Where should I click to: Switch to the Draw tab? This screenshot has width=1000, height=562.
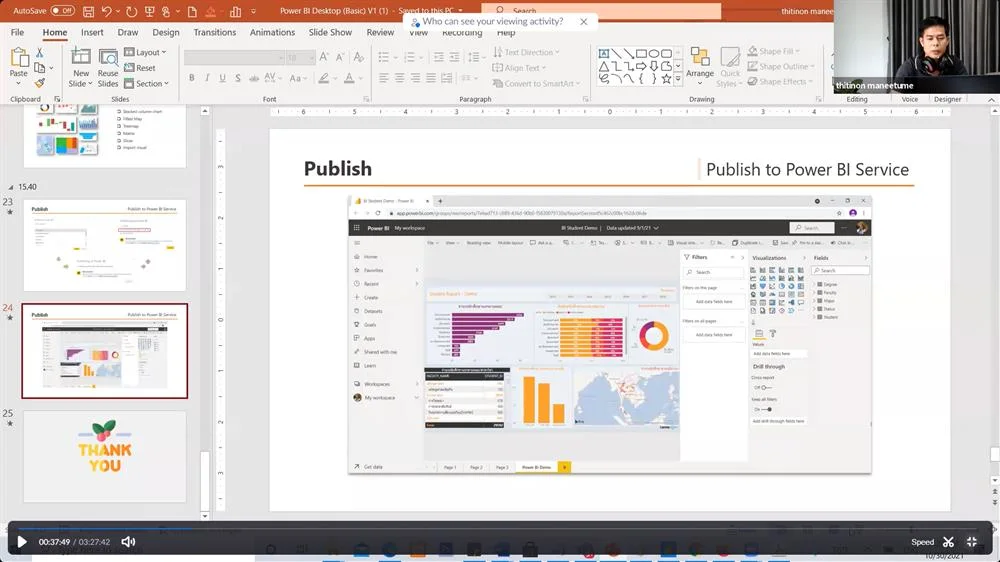coord(128,32)
